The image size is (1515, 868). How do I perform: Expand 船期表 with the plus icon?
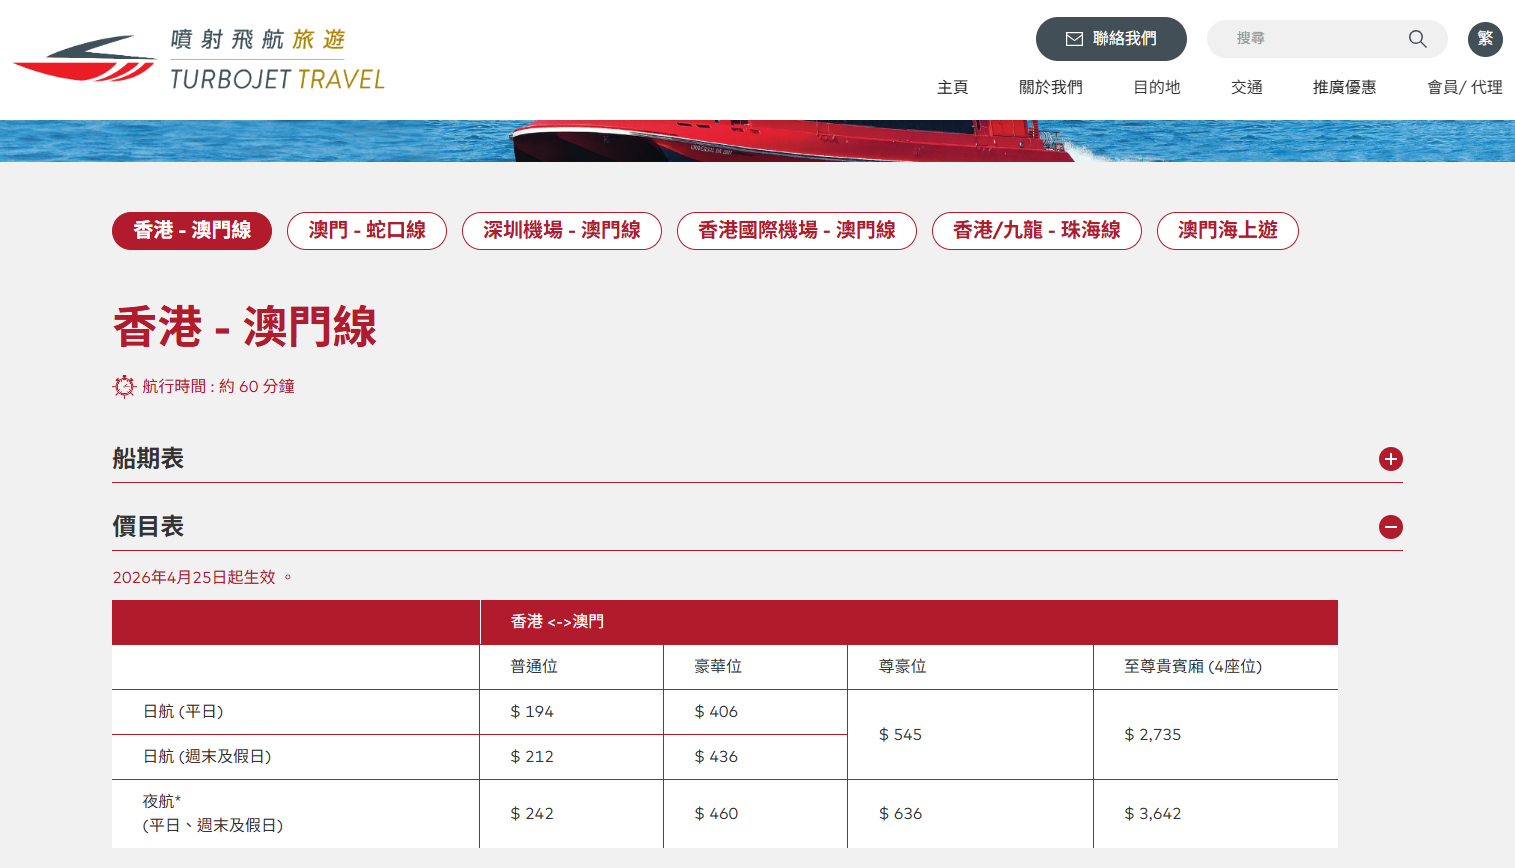click(1390, 459)
